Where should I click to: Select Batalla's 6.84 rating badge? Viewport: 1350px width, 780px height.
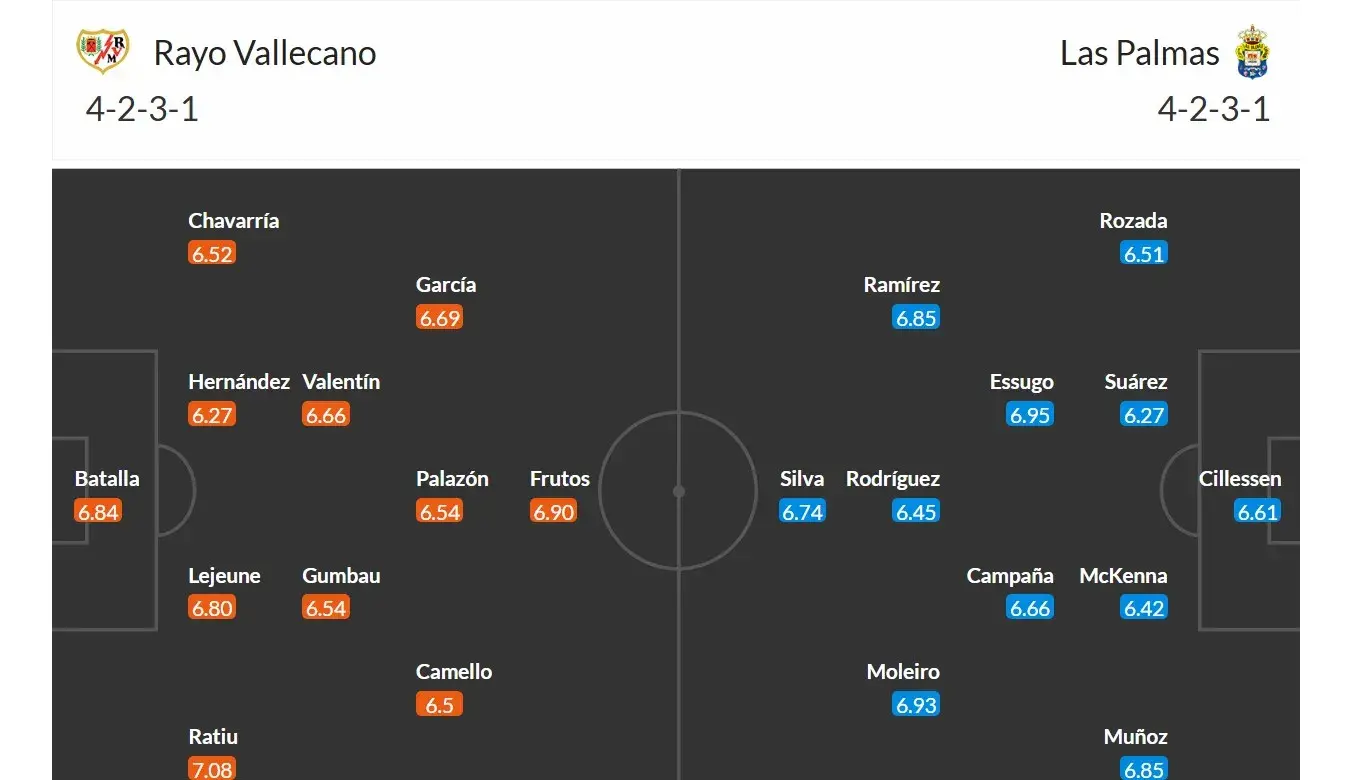point(98,512)
